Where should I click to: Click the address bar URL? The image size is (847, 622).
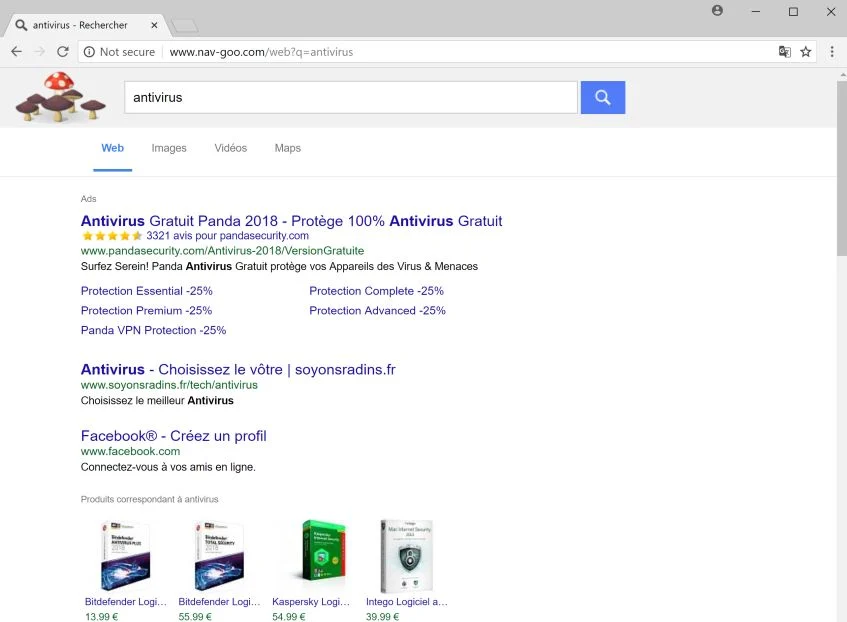[261, 52]
